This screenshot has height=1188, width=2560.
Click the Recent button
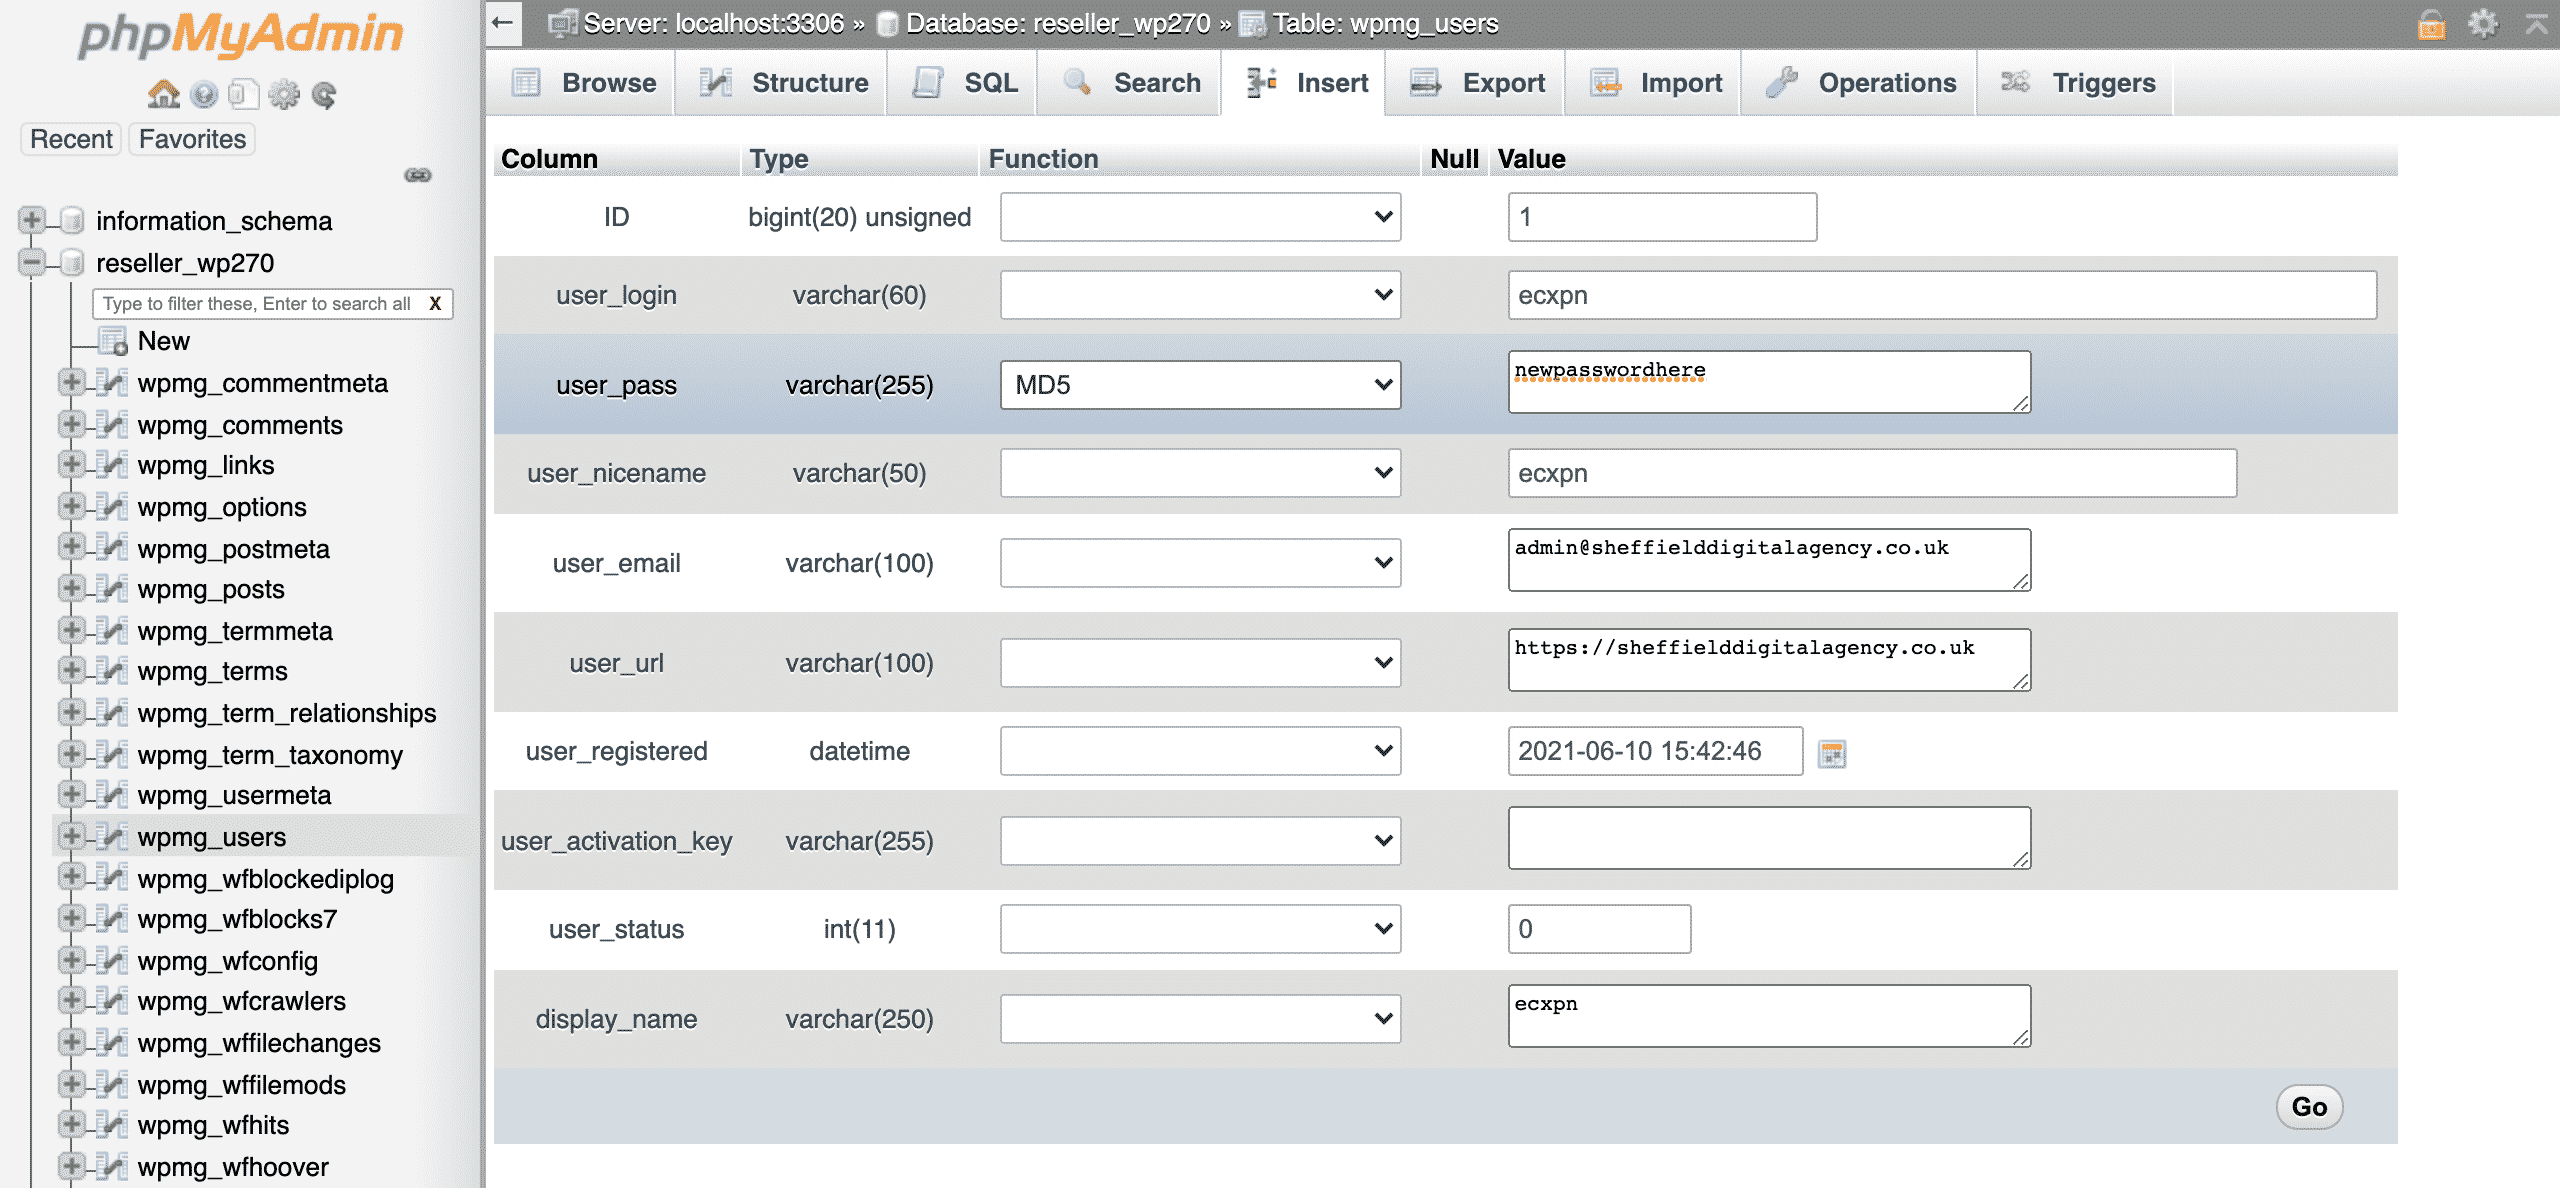click(x=71, y=139)
